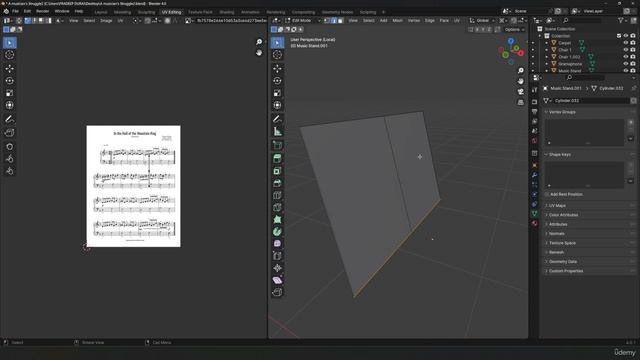This screenshot has height=360, width=640.
Task: Open the Image menu in UV editor
Action: tap(106, 20)
